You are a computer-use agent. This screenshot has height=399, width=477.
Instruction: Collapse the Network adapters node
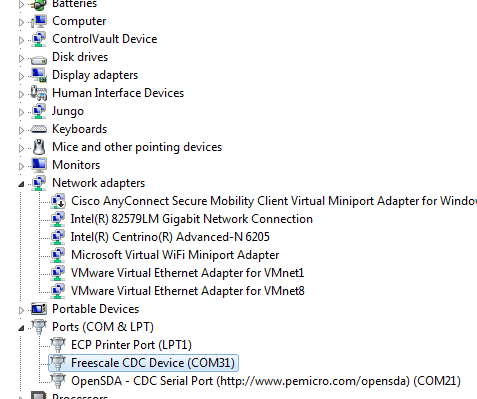point(21,184)
